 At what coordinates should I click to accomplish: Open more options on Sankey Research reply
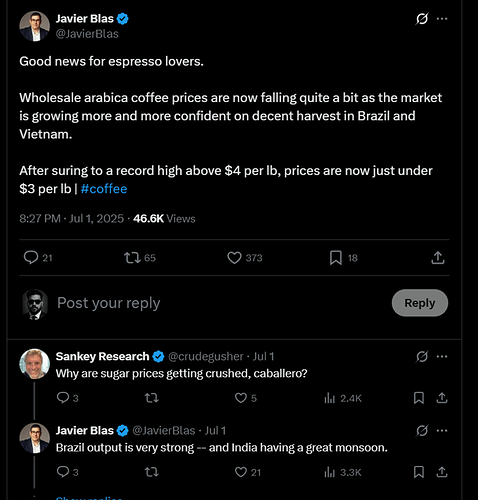click(x=442, y=357)
